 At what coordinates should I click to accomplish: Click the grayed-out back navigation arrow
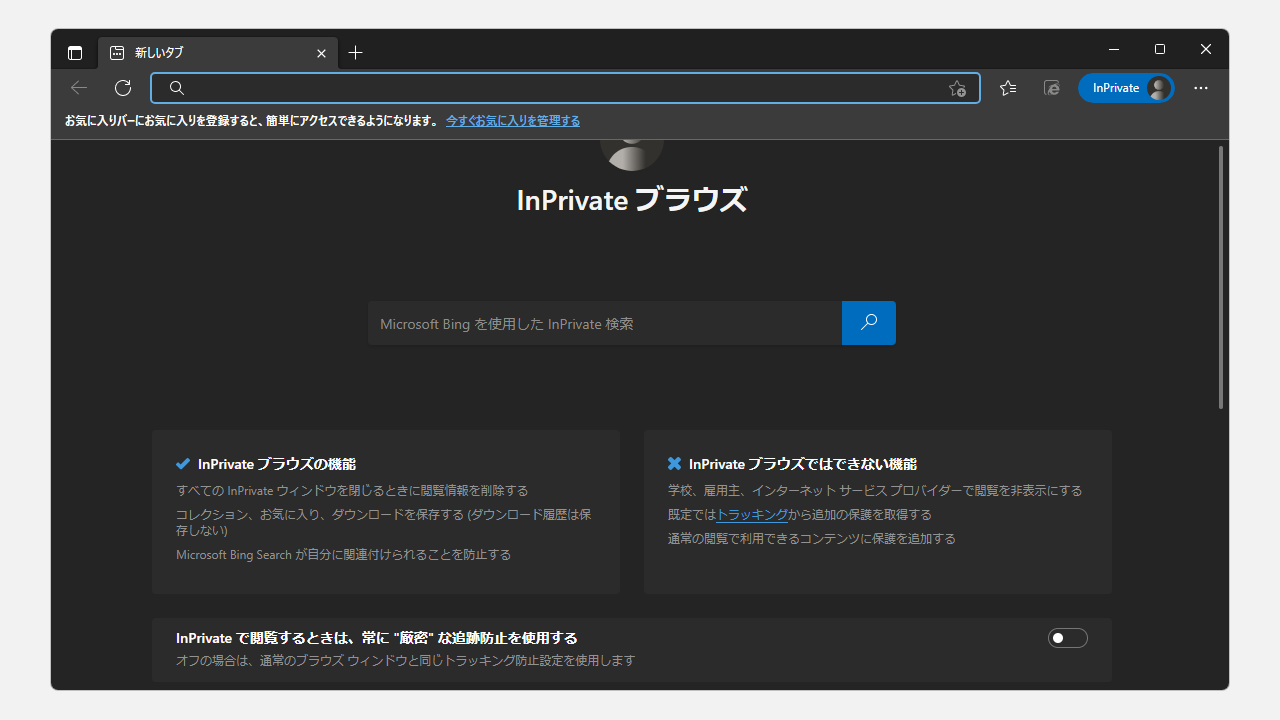click(x=78, y=88)
